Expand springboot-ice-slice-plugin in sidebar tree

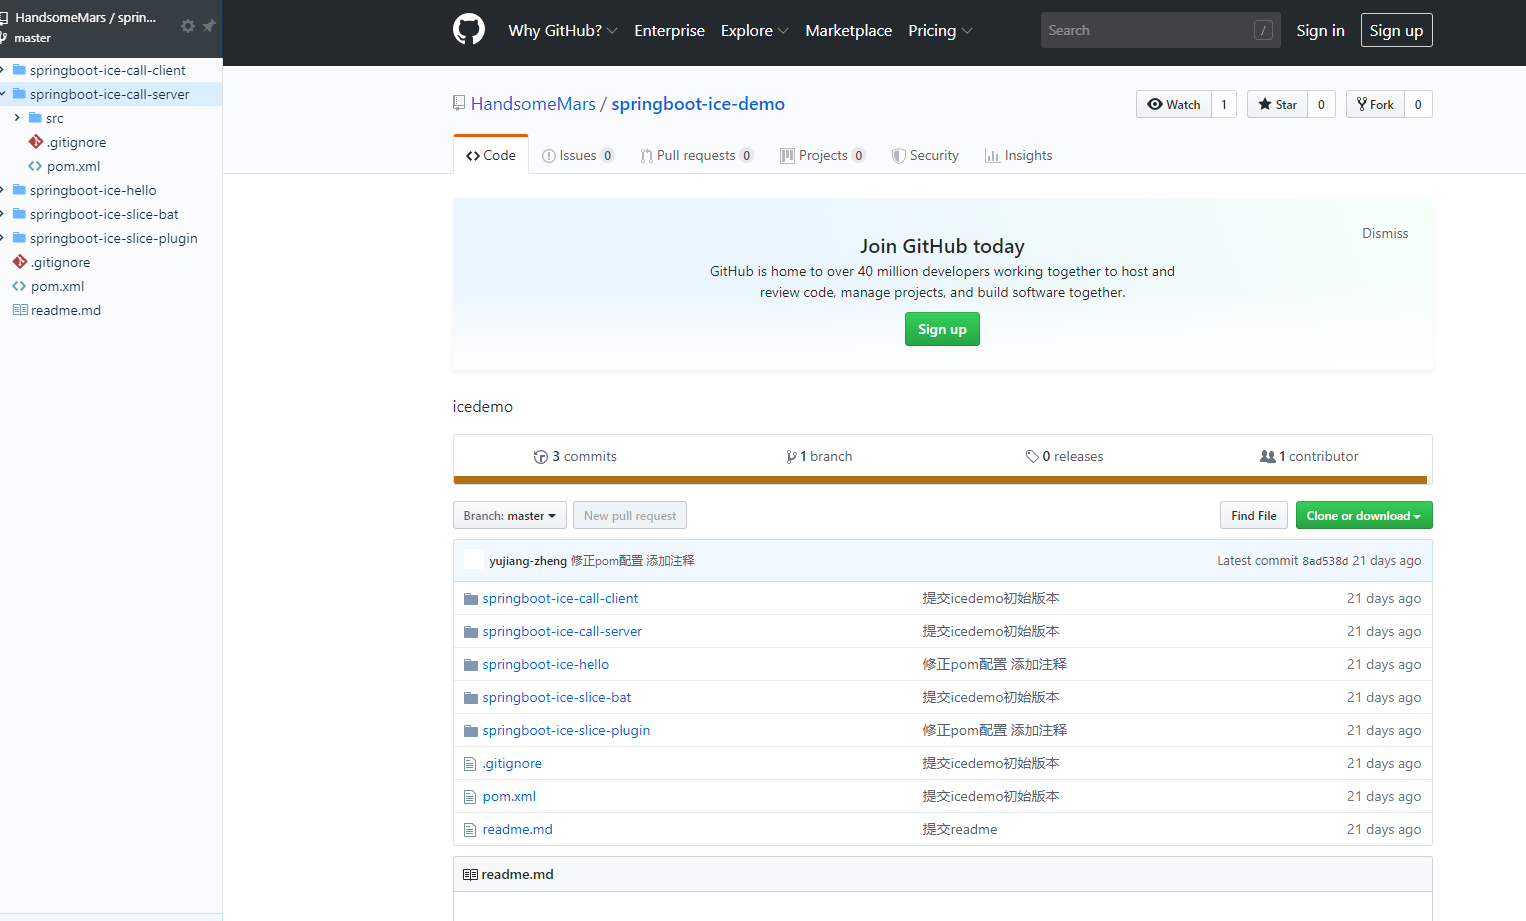click(x=3, y=238)
